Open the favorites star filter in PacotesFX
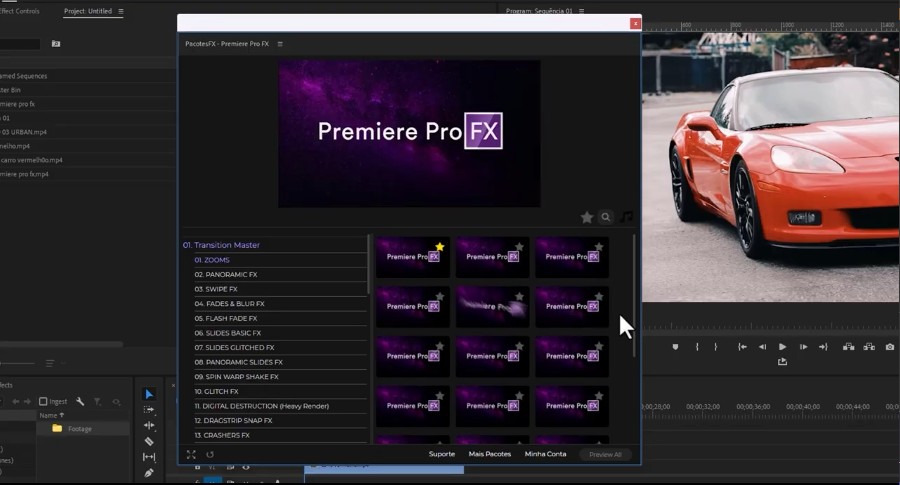Viewport: 900px width, 485px height. 587,217
